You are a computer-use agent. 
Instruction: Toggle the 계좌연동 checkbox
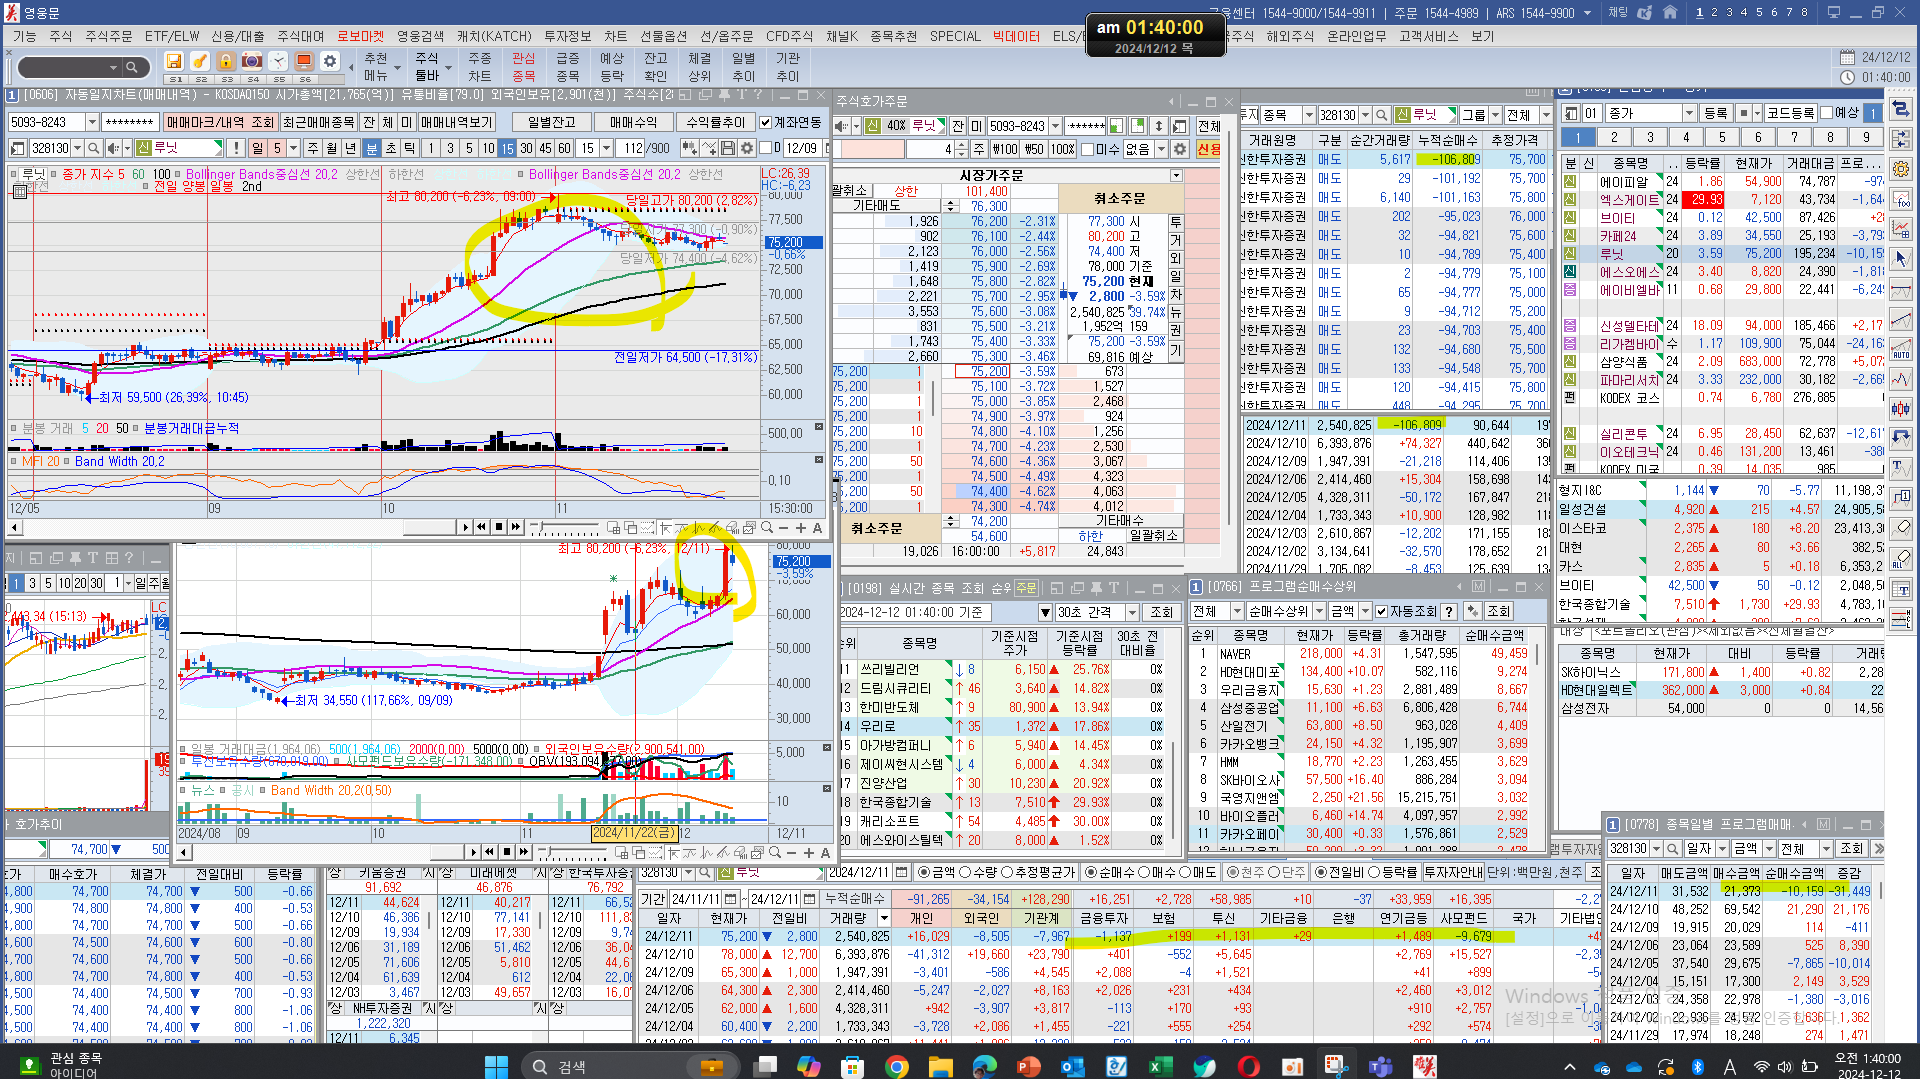coord(766,122)
